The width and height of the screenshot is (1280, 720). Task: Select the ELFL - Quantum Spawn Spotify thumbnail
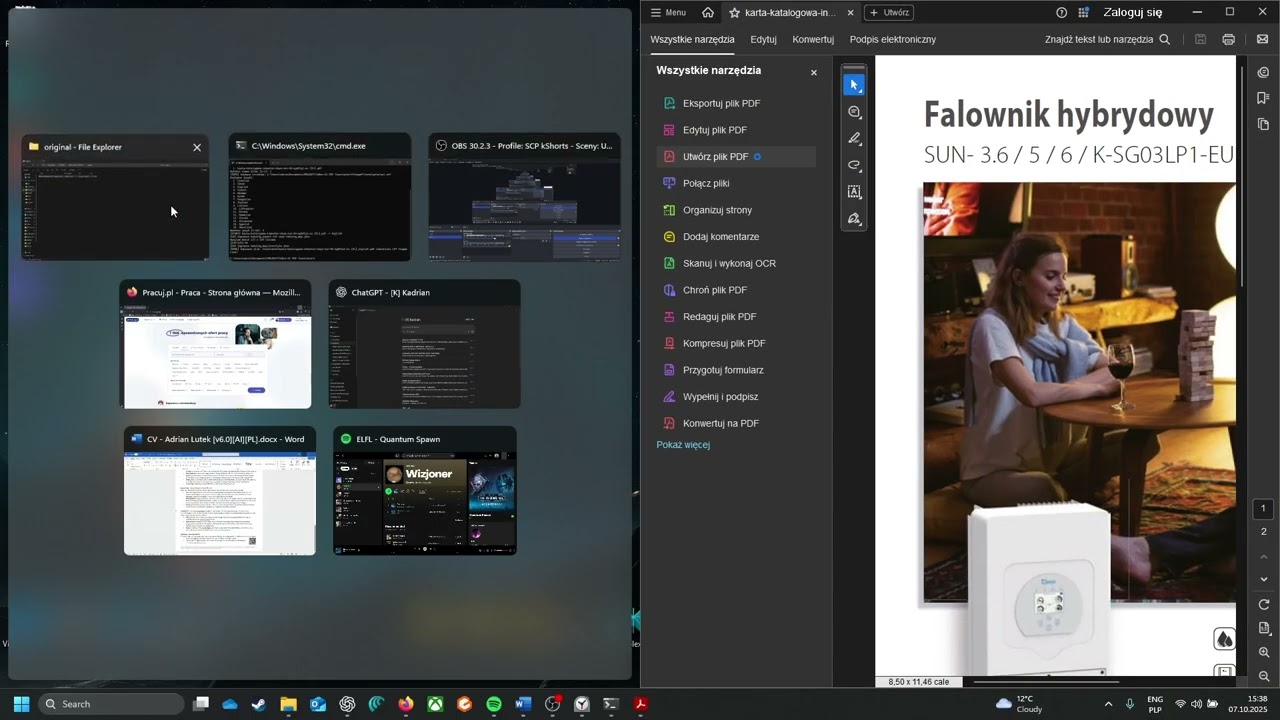coord(425,491)
